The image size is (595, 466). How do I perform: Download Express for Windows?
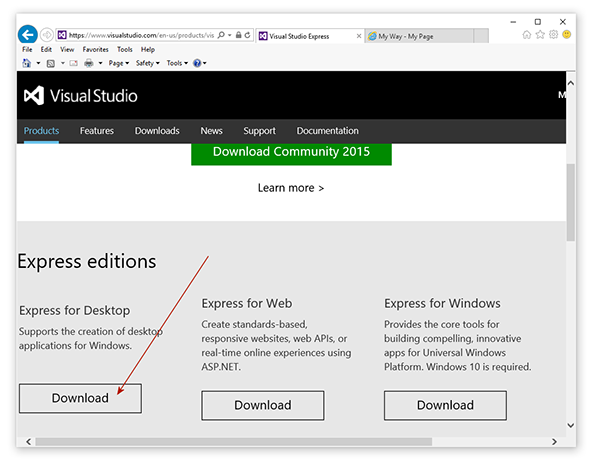(x=445, y=405)
